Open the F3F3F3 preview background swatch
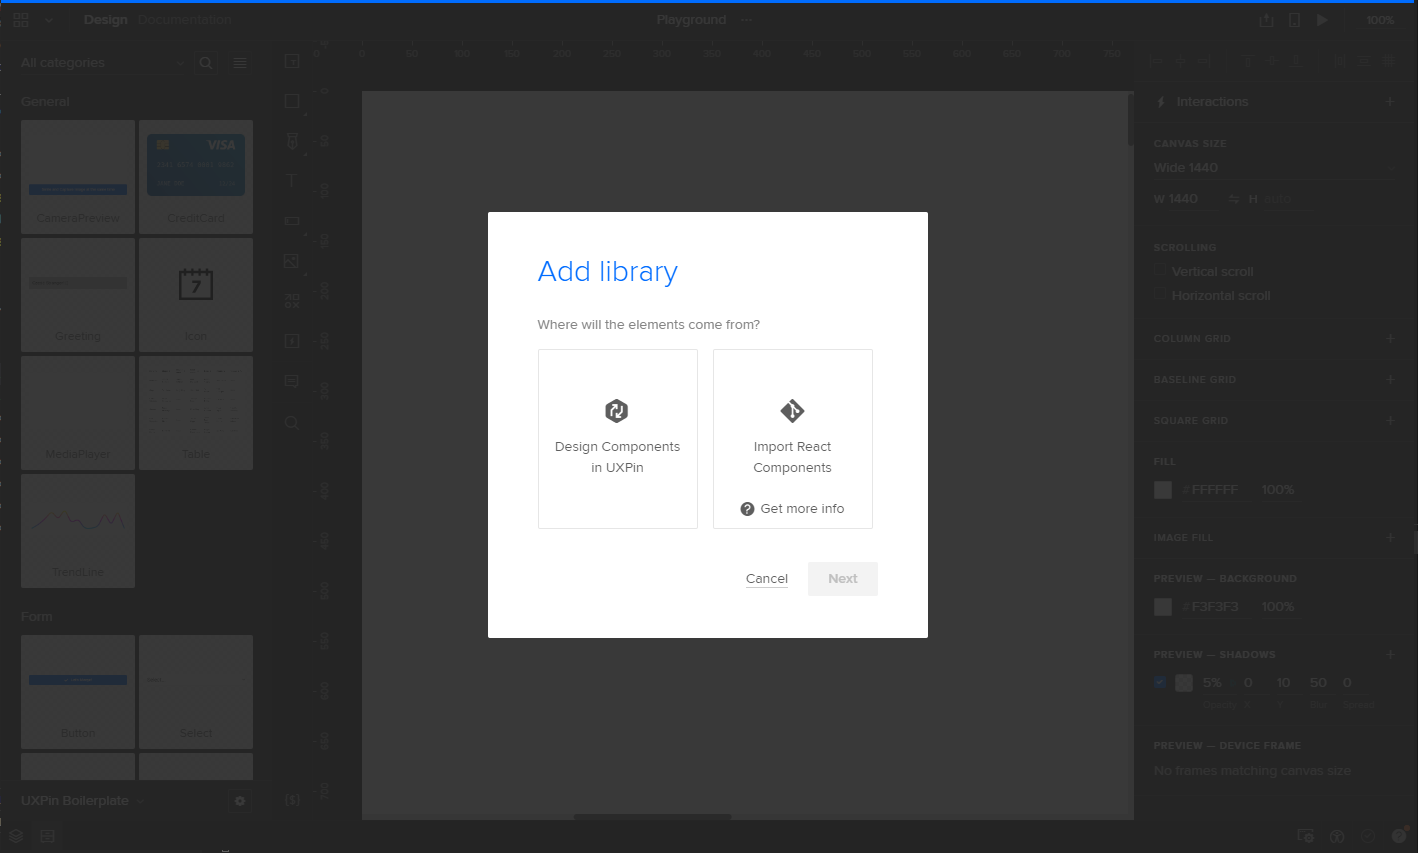 tap(1163, 607)
